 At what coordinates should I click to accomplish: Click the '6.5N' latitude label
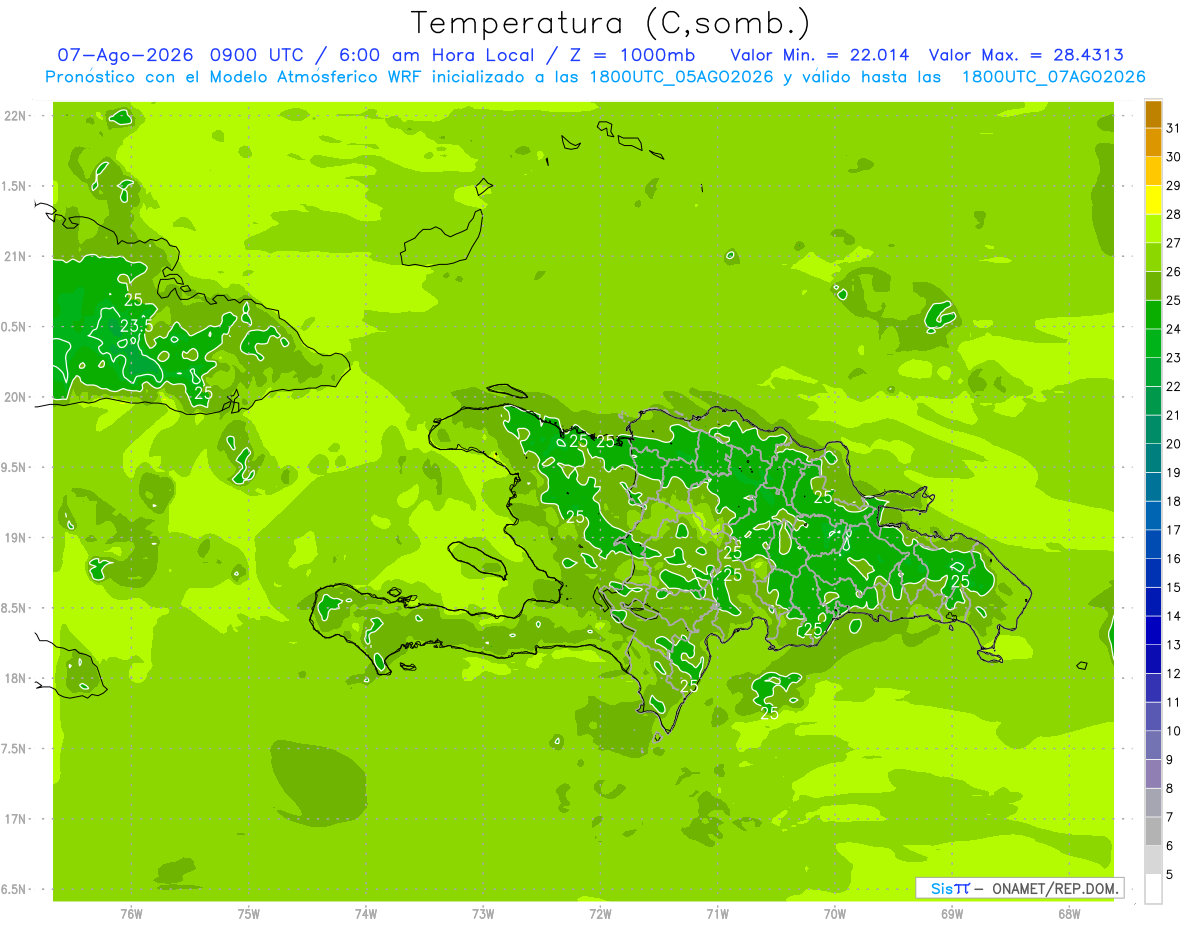[x=15, y=889]
